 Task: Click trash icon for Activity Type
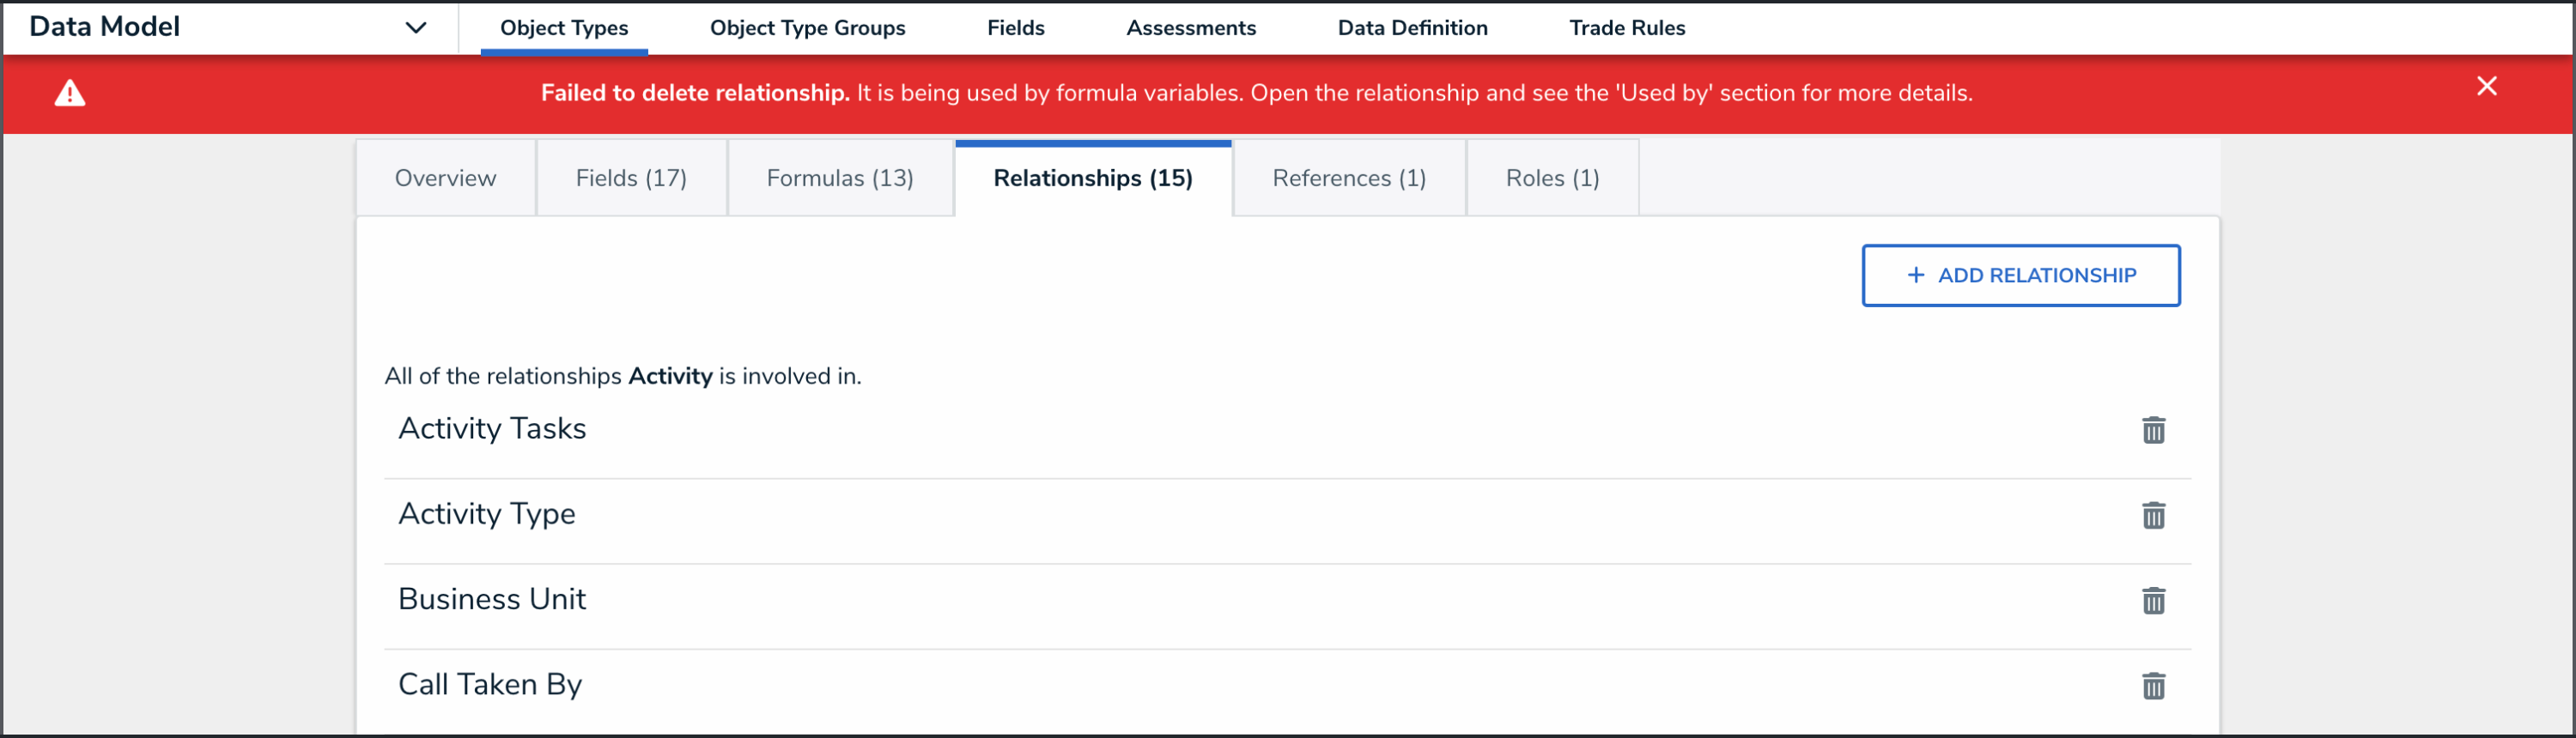click(x=2153, y=515)
